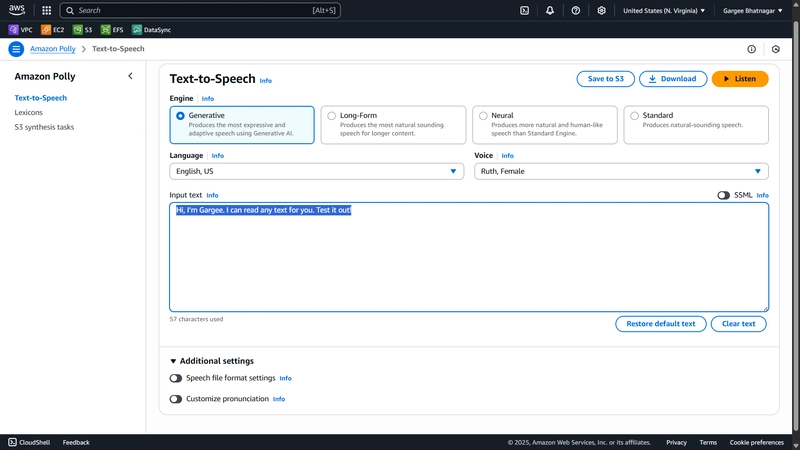
Task: Toggle the SSML switch
Action: coord(723,195)
